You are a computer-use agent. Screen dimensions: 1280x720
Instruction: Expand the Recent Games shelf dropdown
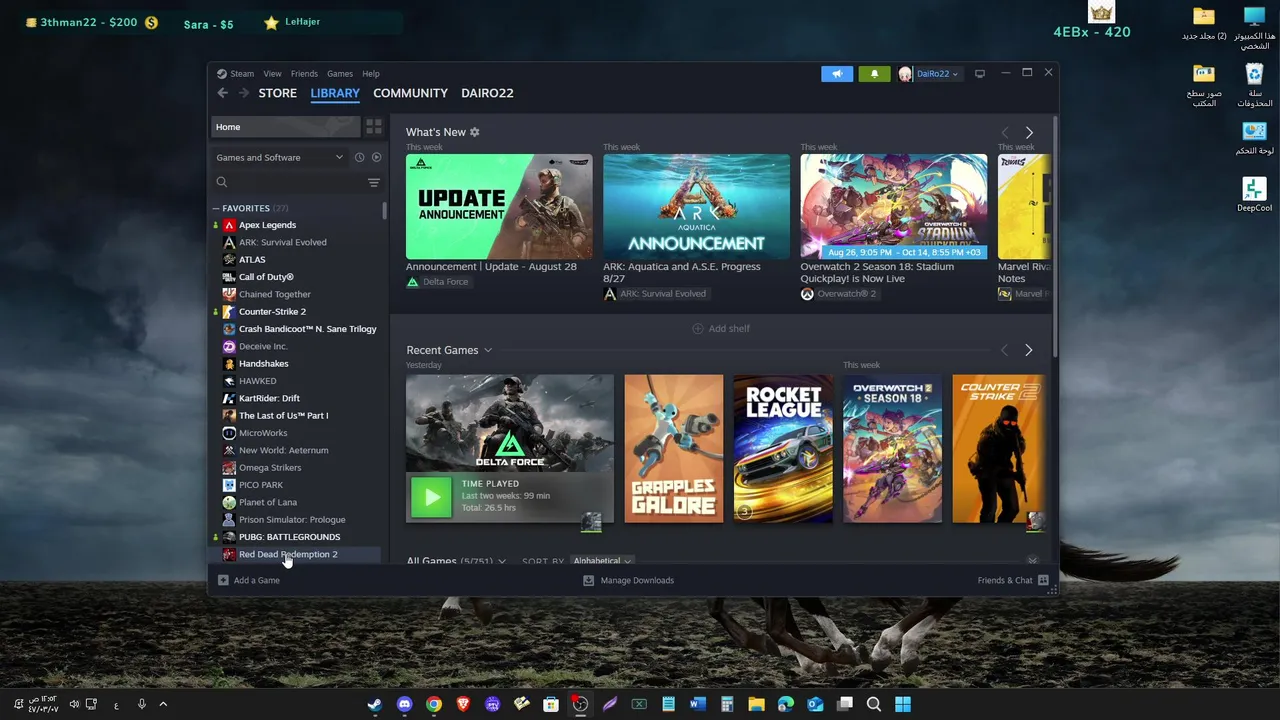pos(488,350)
